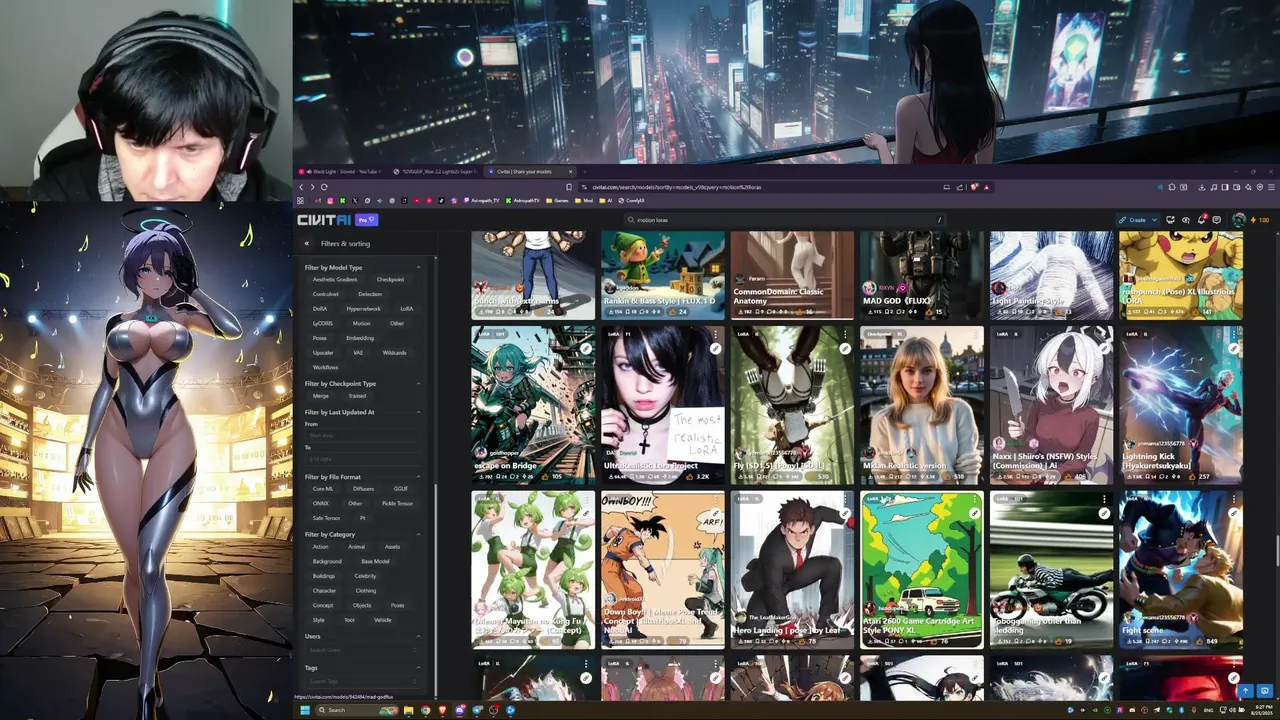Toggle the Vehicle category filter

383,620
